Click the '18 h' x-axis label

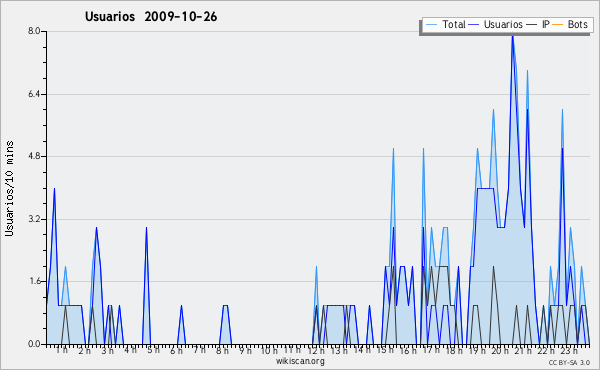point(454,350)
